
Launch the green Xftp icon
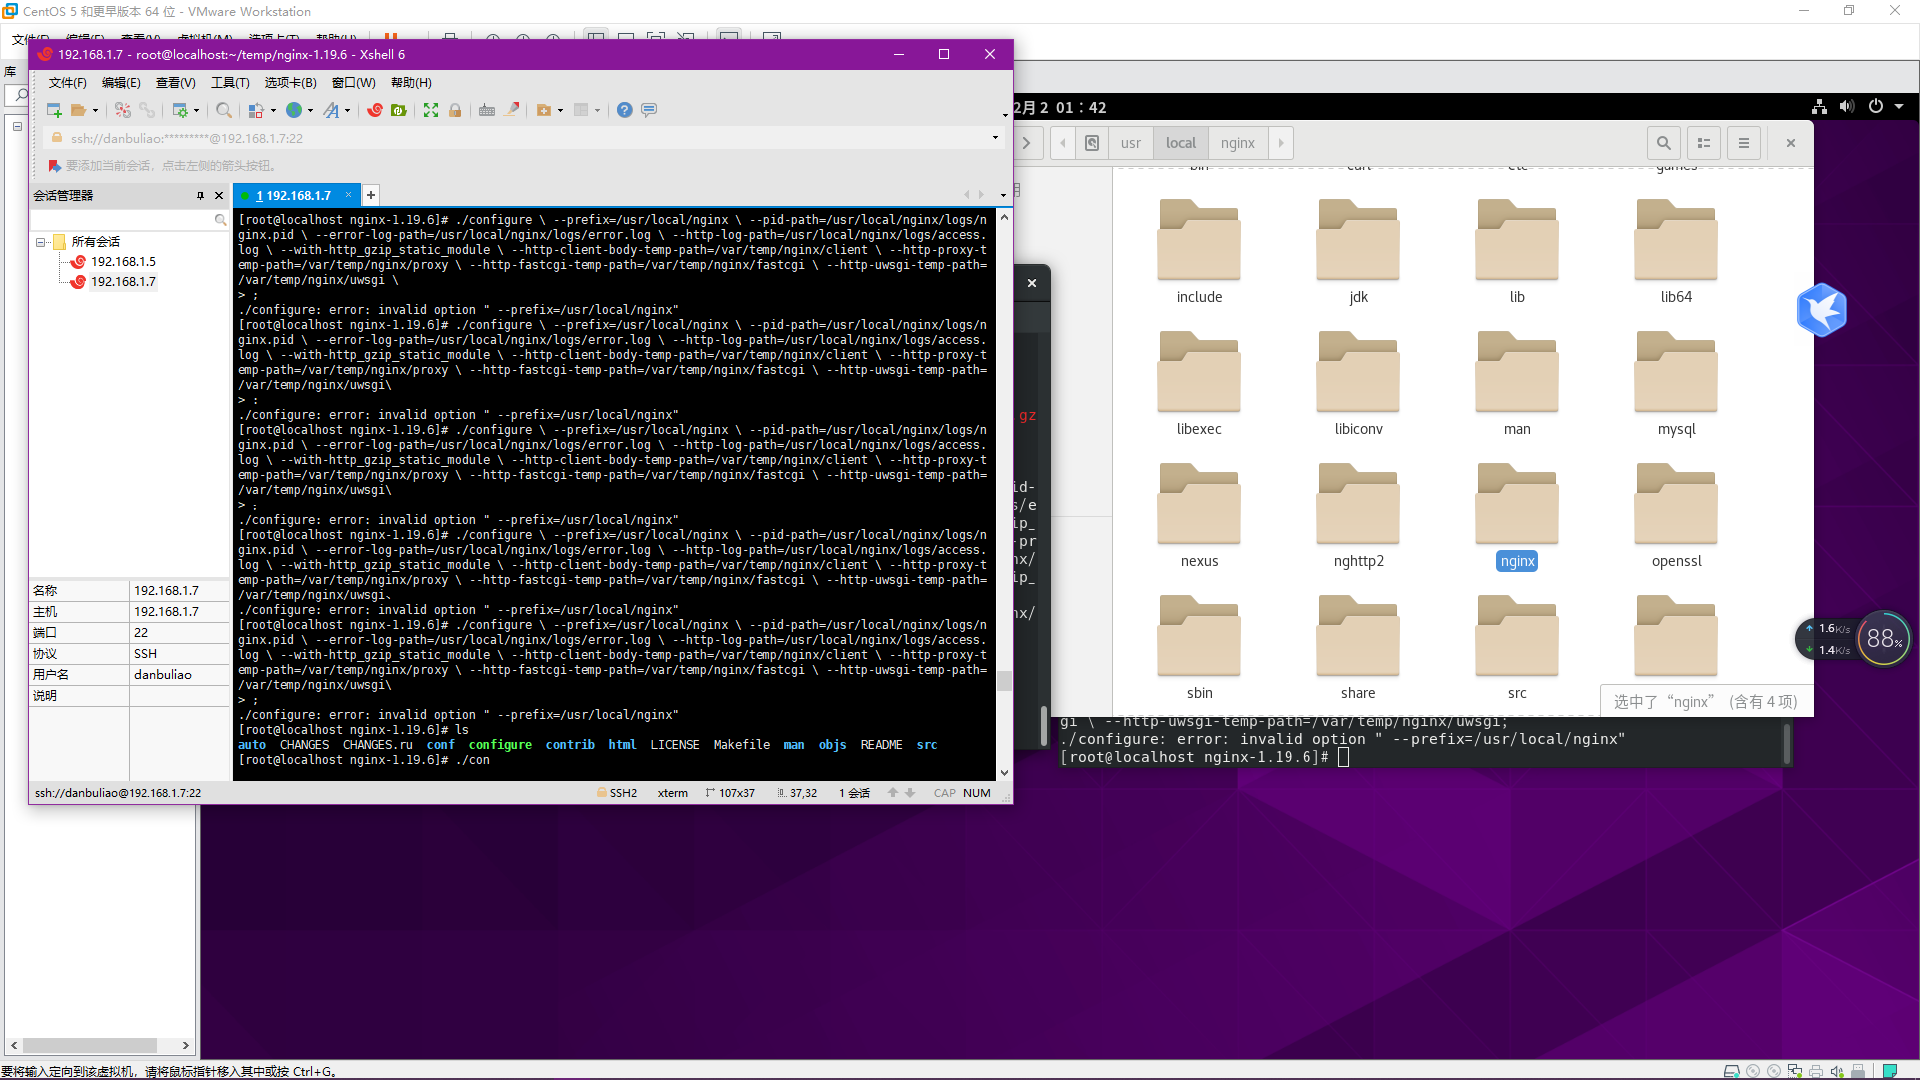tap(399, 110)
